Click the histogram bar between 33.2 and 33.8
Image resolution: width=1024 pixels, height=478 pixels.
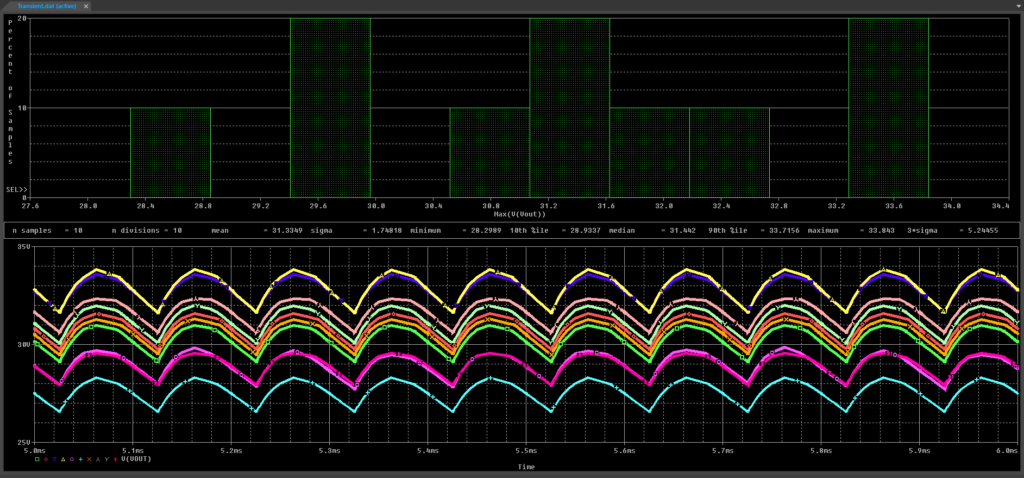pos(888,108)
